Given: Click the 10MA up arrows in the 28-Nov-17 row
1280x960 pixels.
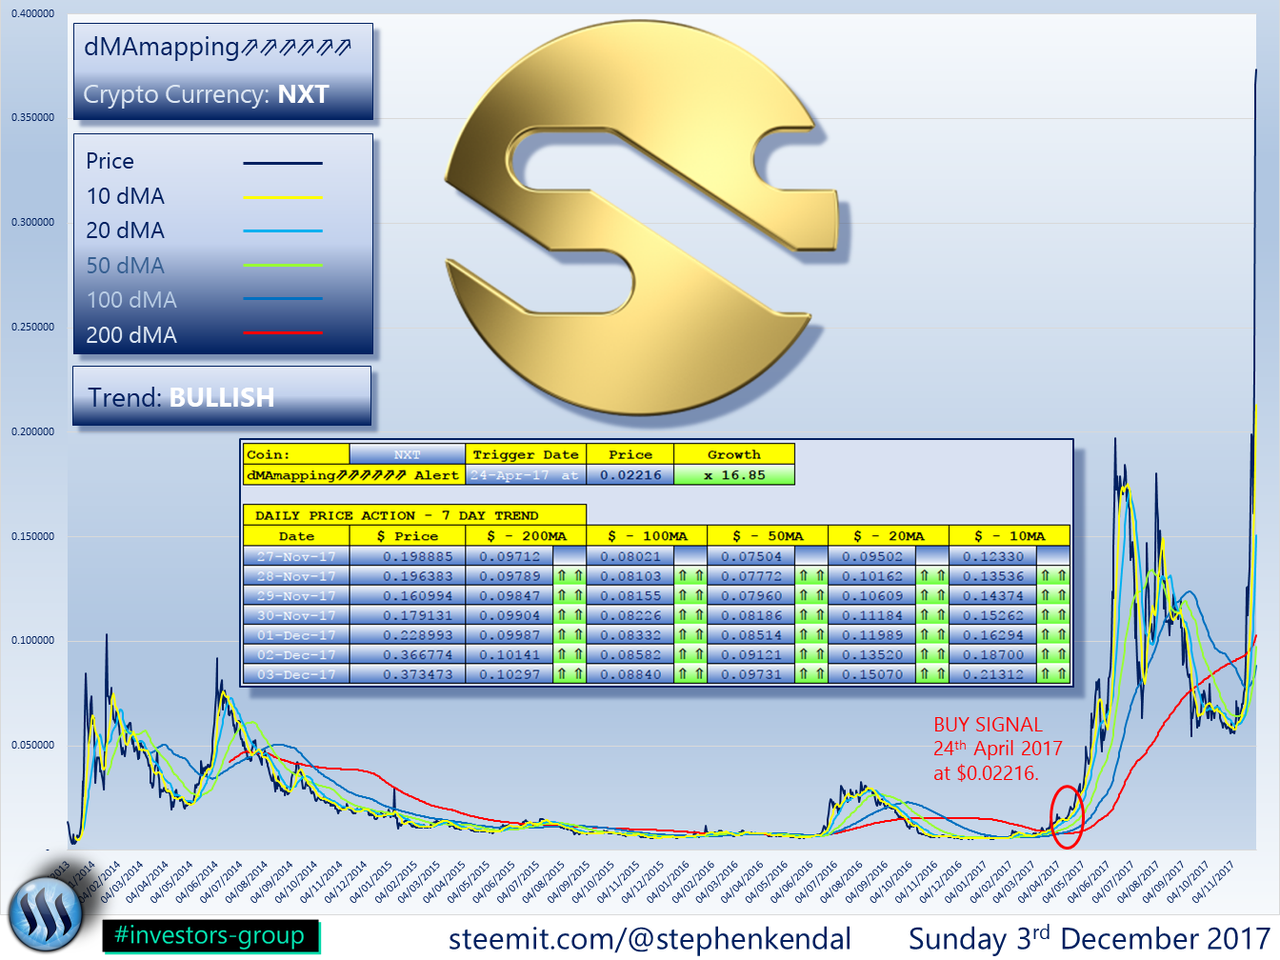Looking at the screenshot, I should pyautogui.click(x=1053, y=576).
